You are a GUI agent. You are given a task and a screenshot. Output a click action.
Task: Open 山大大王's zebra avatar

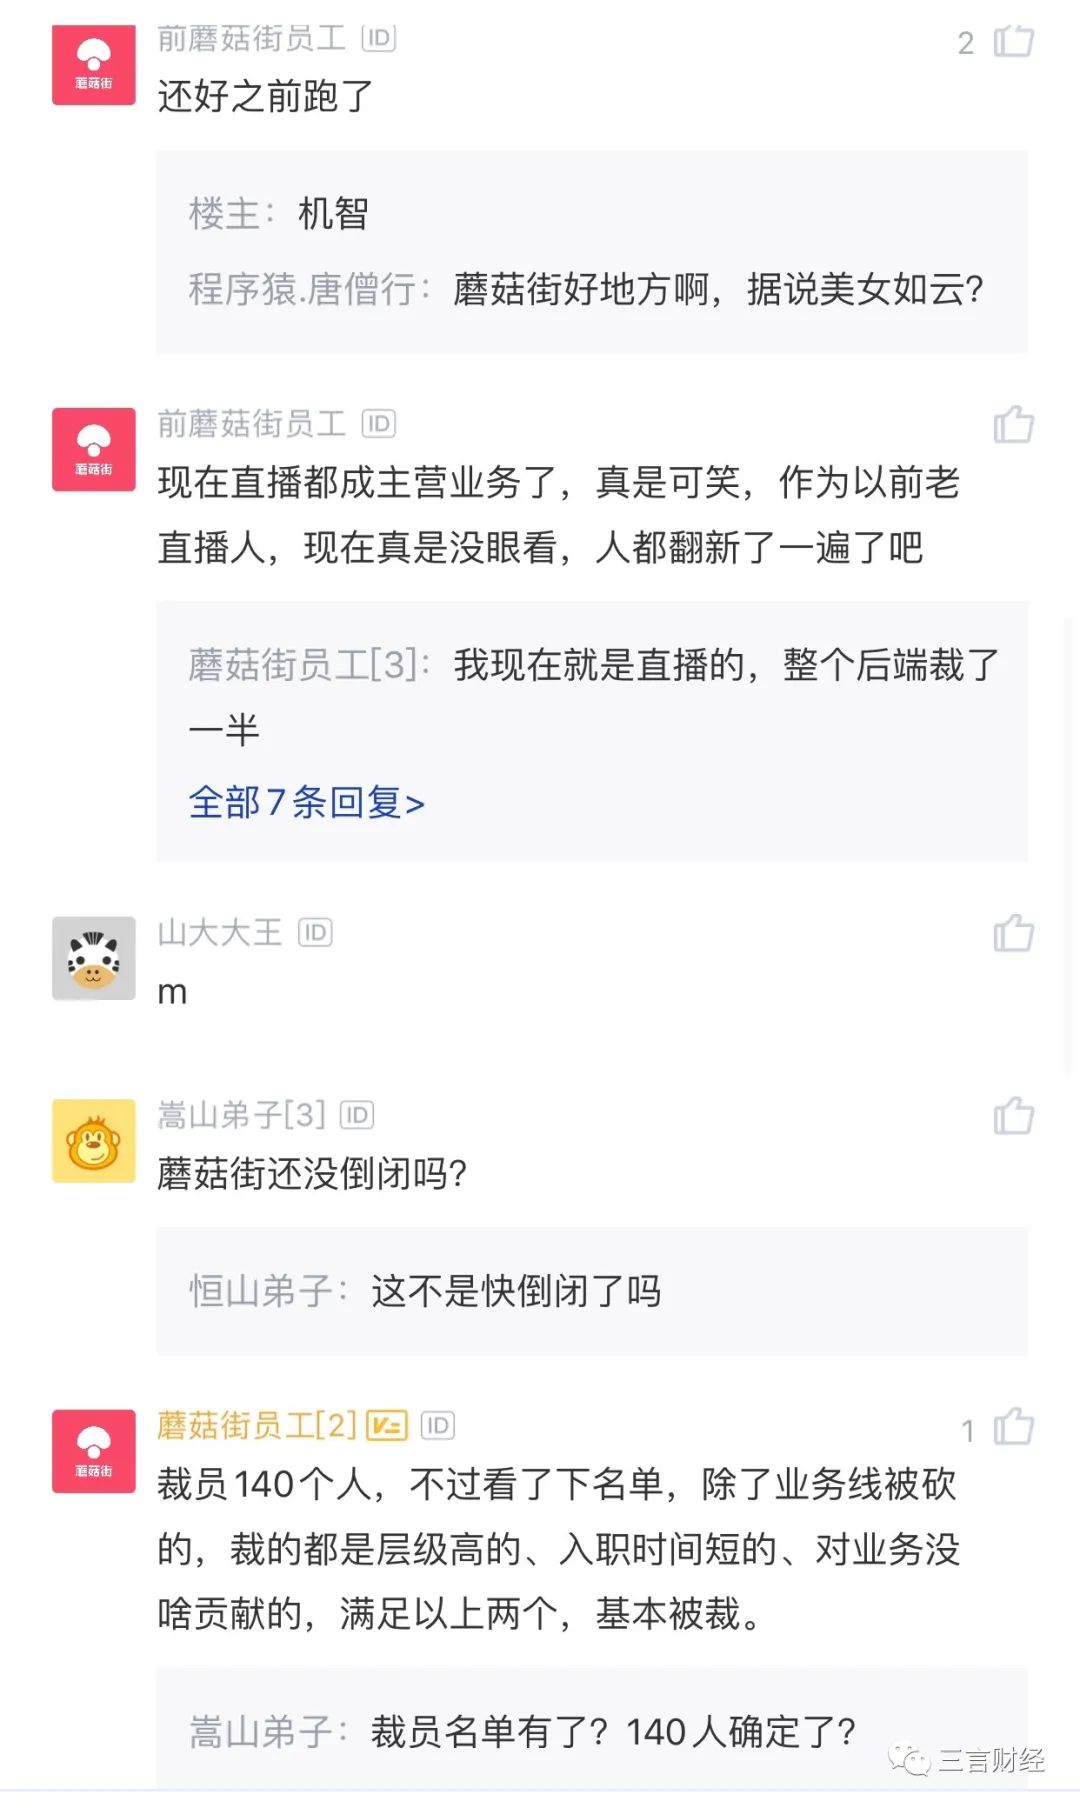[x=94, y=958]
